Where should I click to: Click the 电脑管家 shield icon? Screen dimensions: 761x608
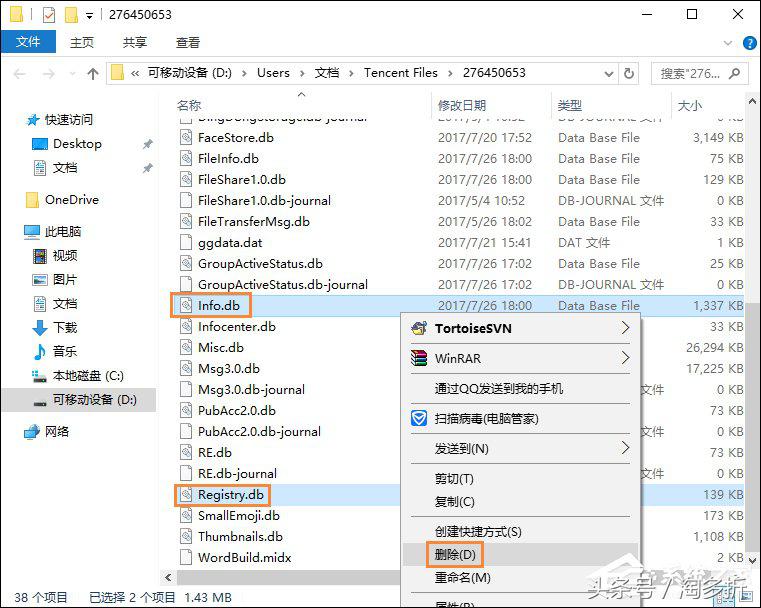pyautogui.click(x=419, y=418)
